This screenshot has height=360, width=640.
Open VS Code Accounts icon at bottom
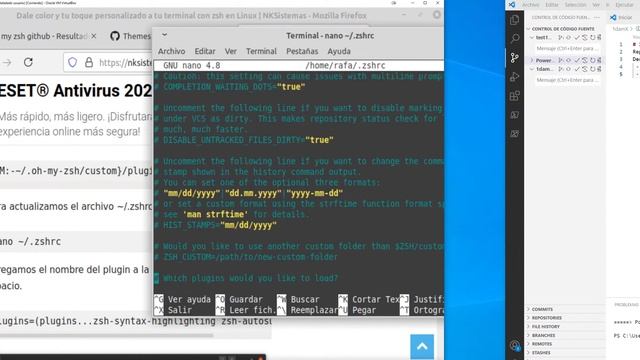(515, 346)
